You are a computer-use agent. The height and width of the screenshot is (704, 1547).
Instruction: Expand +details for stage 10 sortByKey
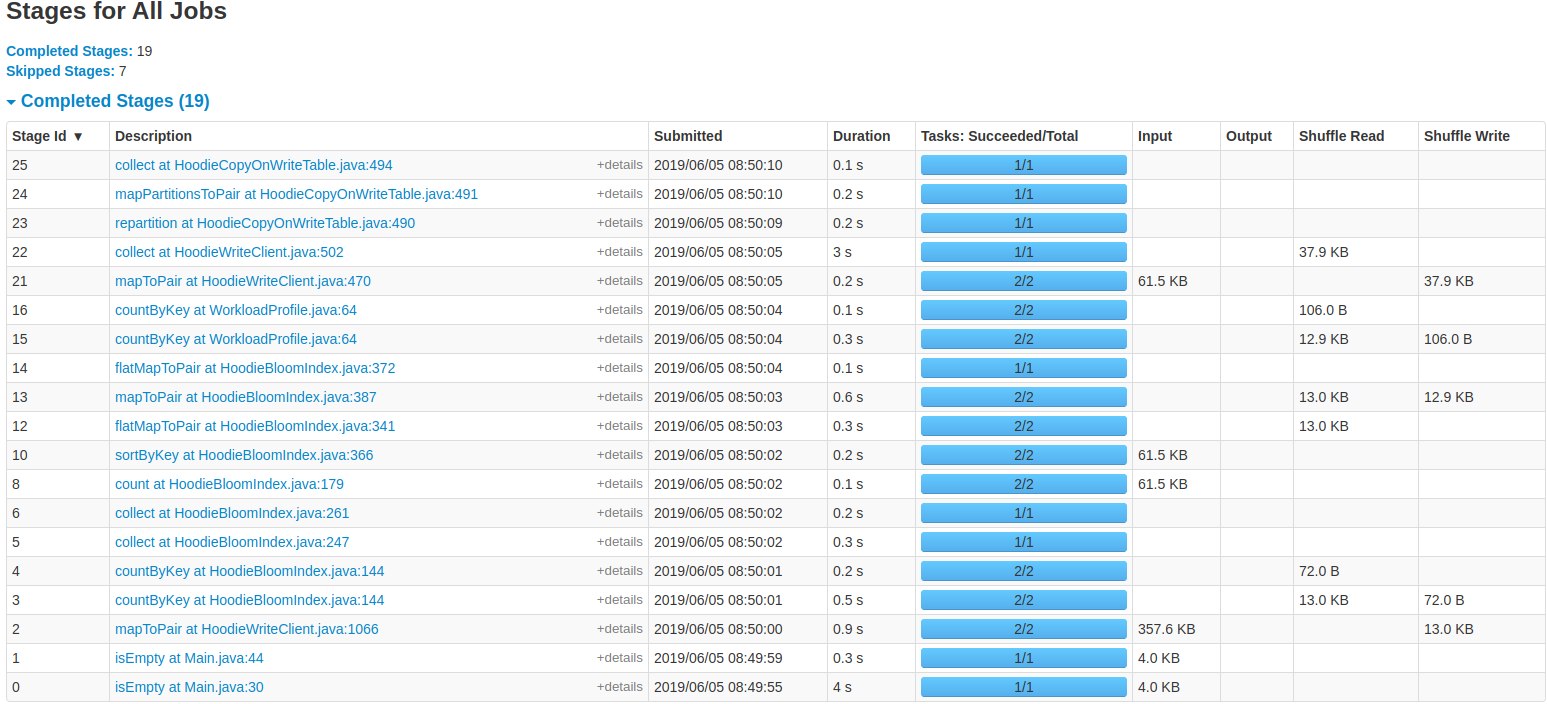[x=620, y=455]
